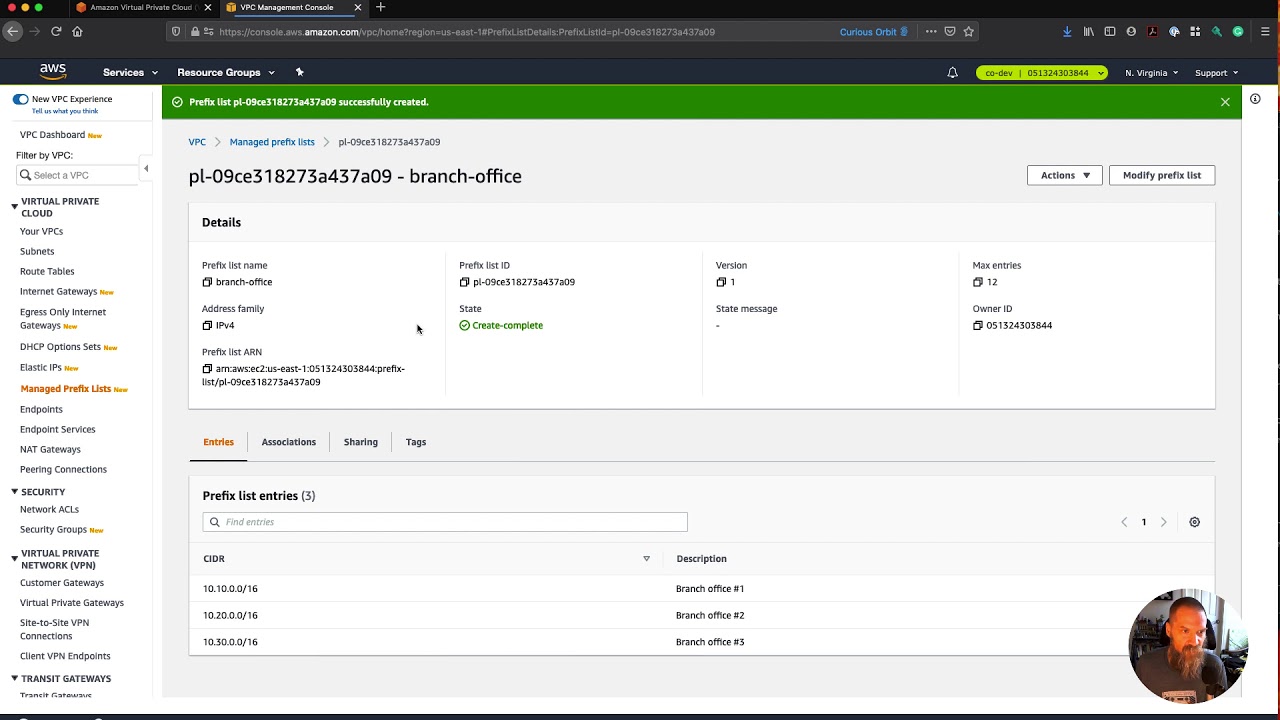The image size is (1280, 720).
Task: Open Route Tables in sidebar
Action: tap(47, 271)
